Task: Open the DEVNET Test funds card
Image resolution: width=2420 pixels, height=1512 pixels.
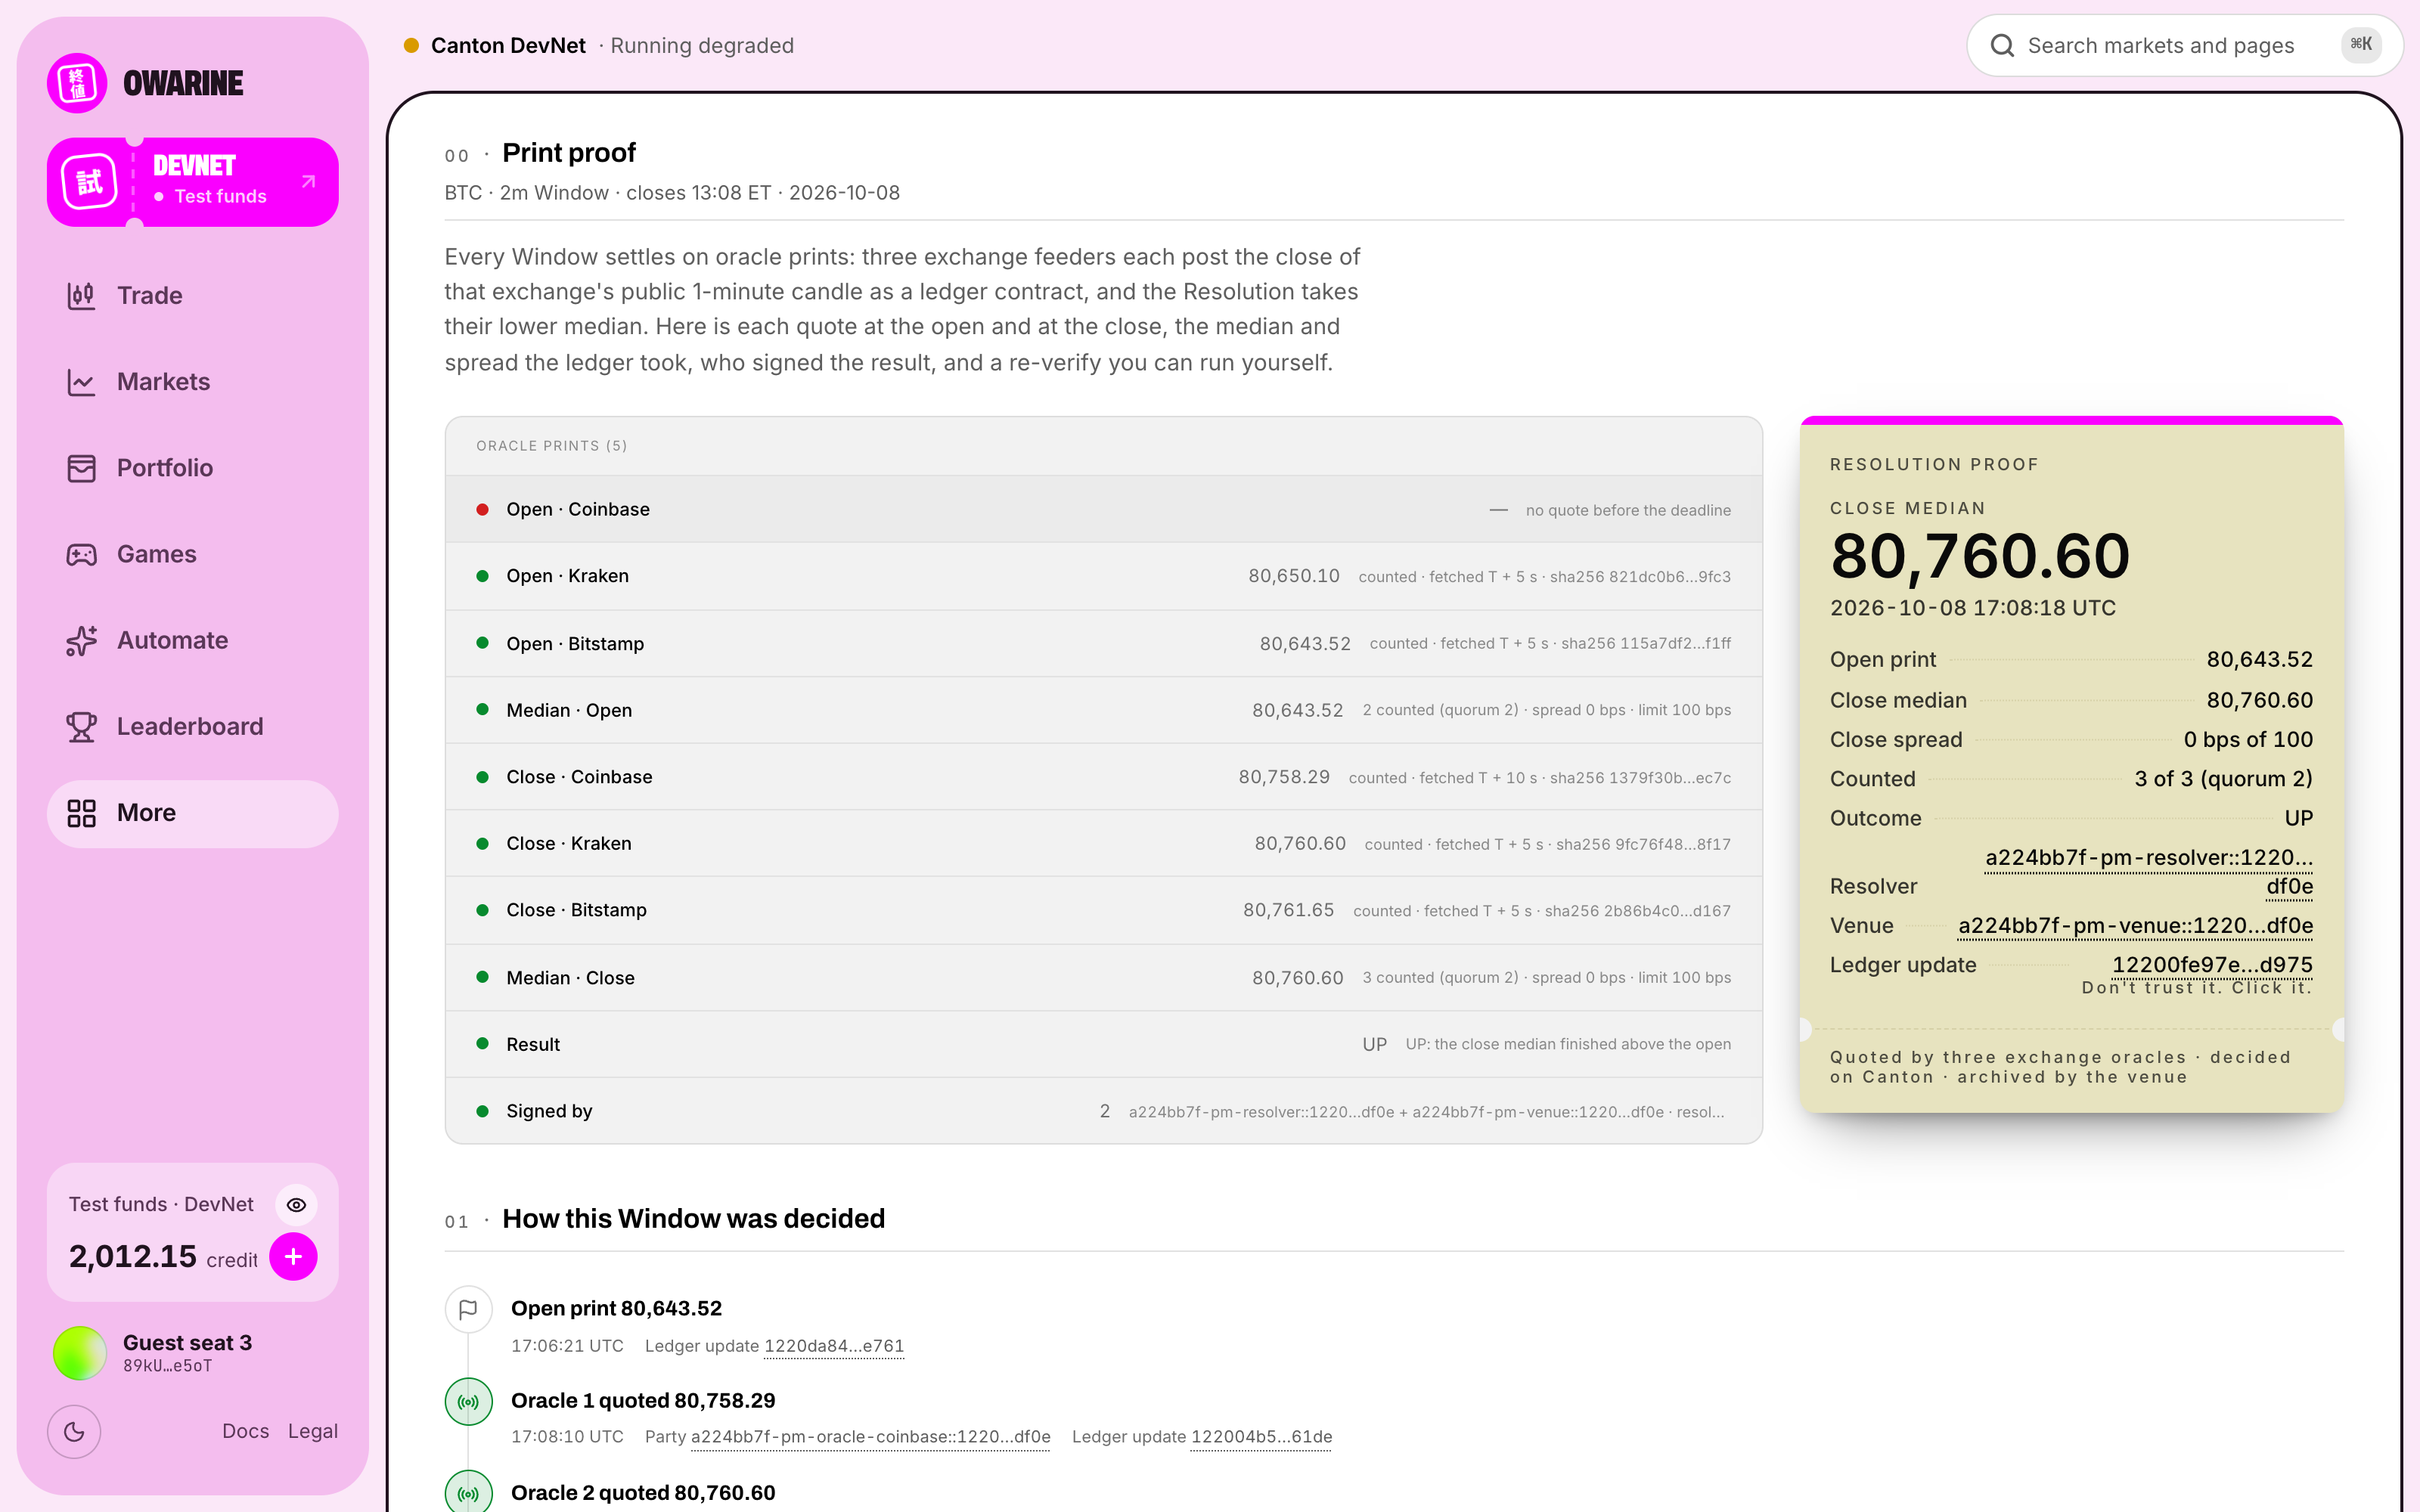Action: pos(192,182)
